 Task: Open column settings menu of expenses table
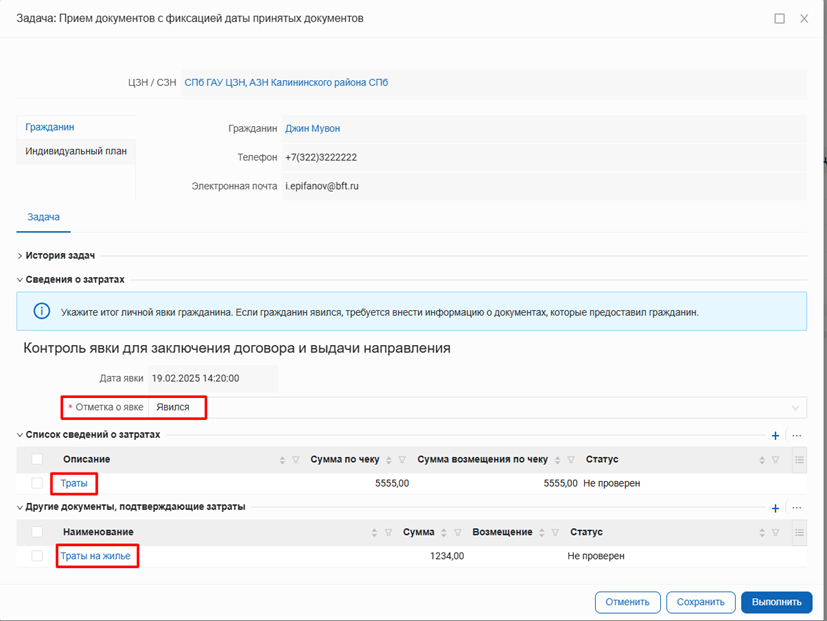click(799, 460)
